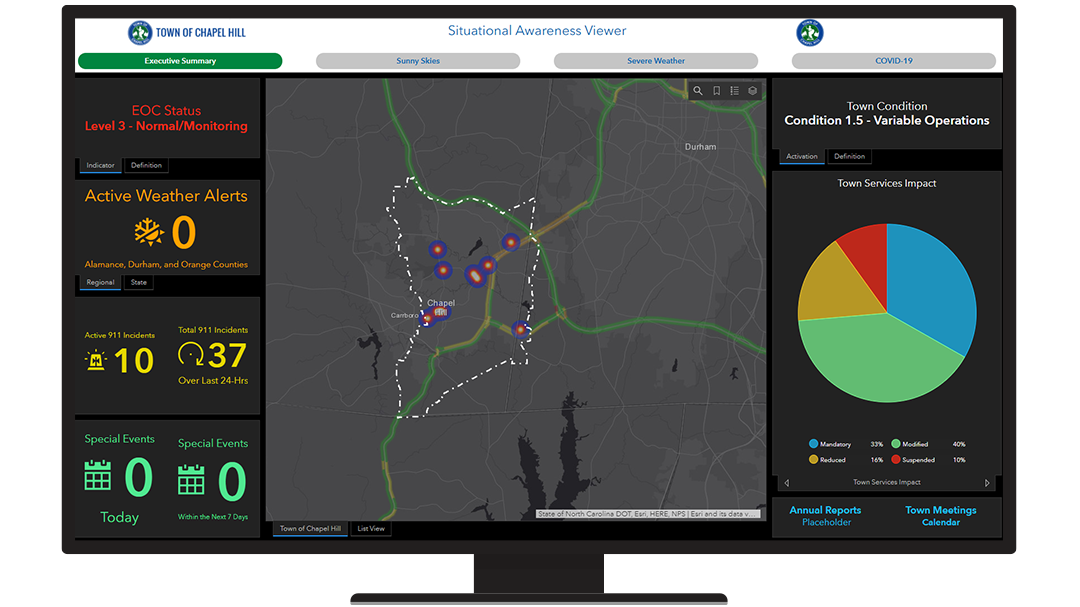The height and width of the screenshot is (607, 1080).
Task: Show Town Condition Activation details
Action: 801,156
